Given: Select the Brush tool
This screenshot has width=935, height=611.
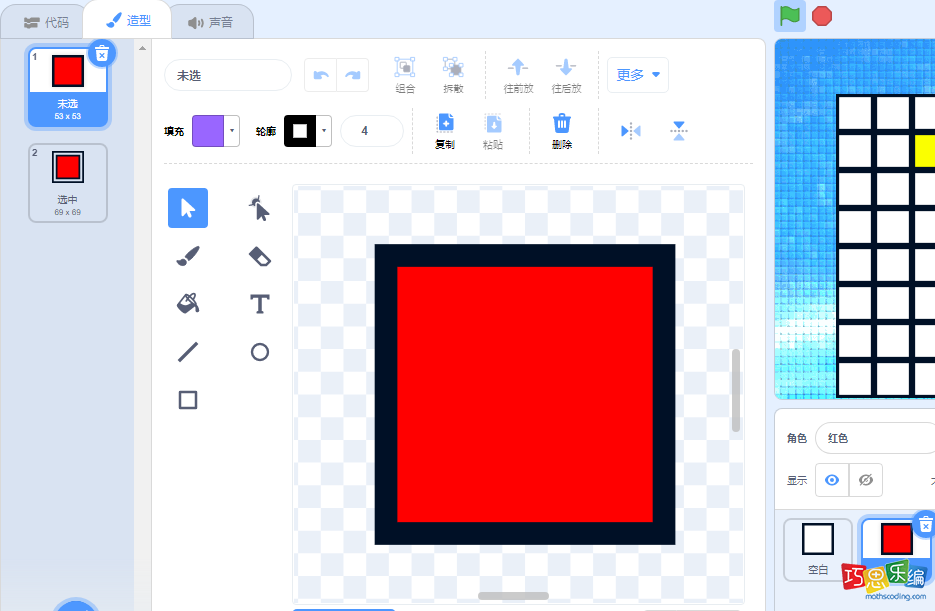Looking at the screenshot, I should pyautogui.click(x=188, y=257).
